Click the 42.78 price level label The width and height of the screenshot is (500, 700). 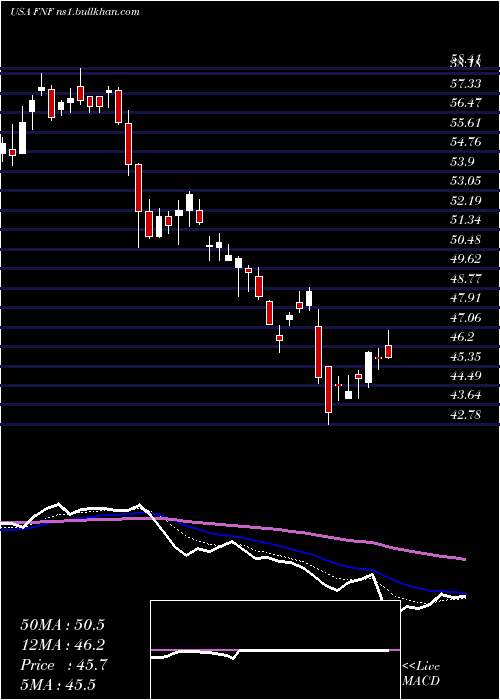[466, 415]
